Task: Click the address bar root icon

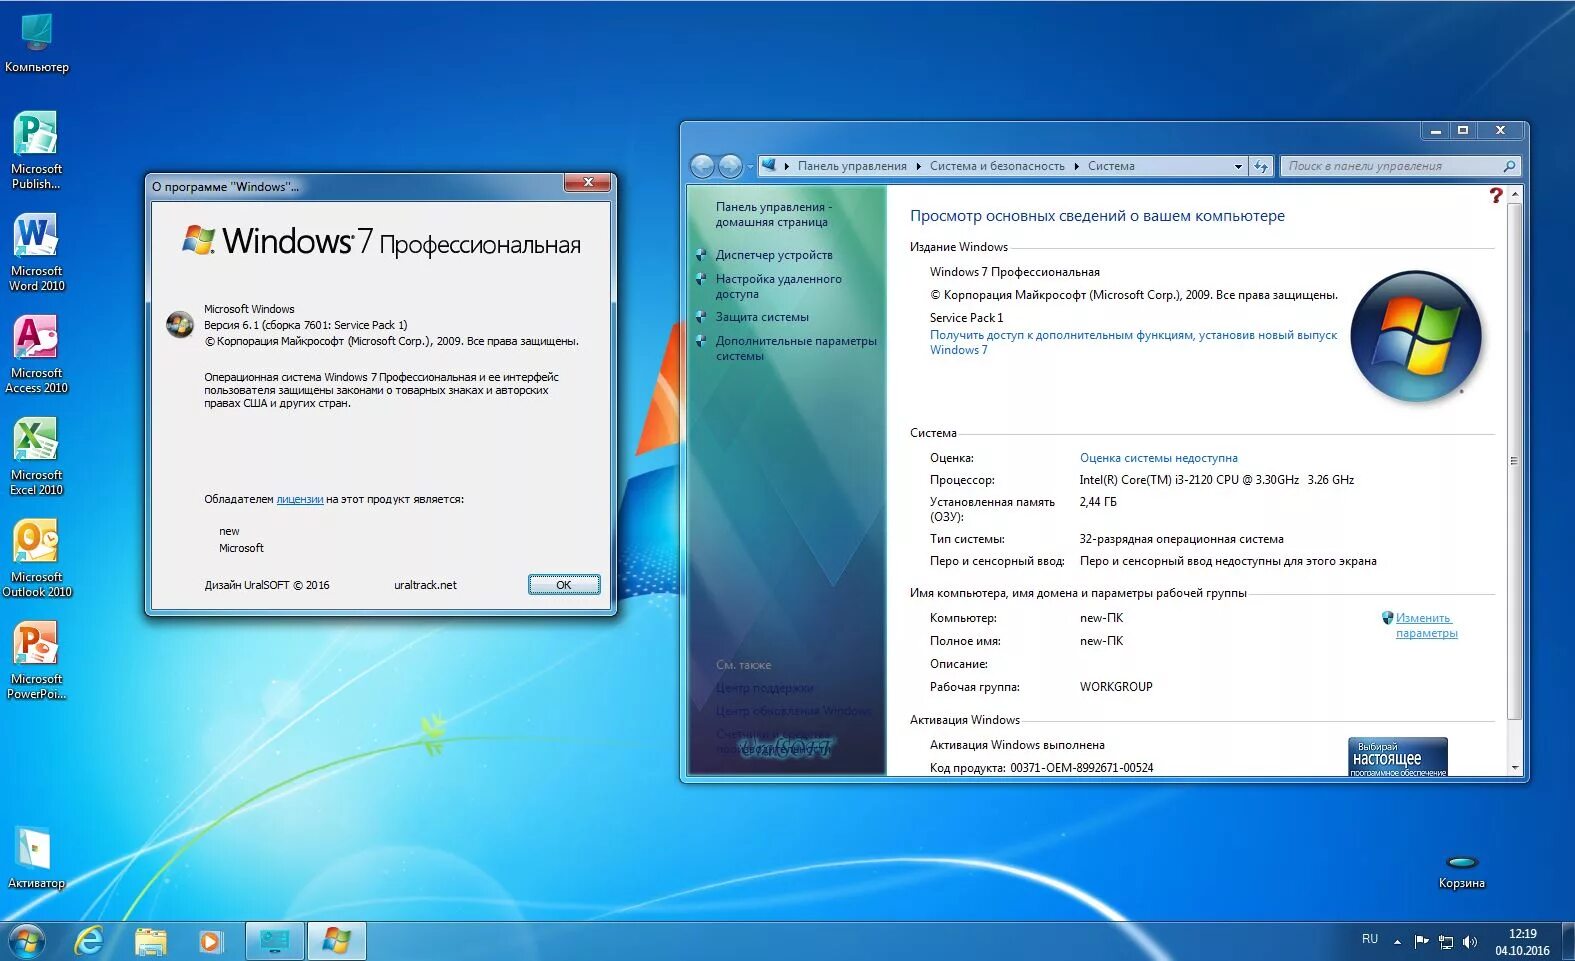Action: coord(769,166)
